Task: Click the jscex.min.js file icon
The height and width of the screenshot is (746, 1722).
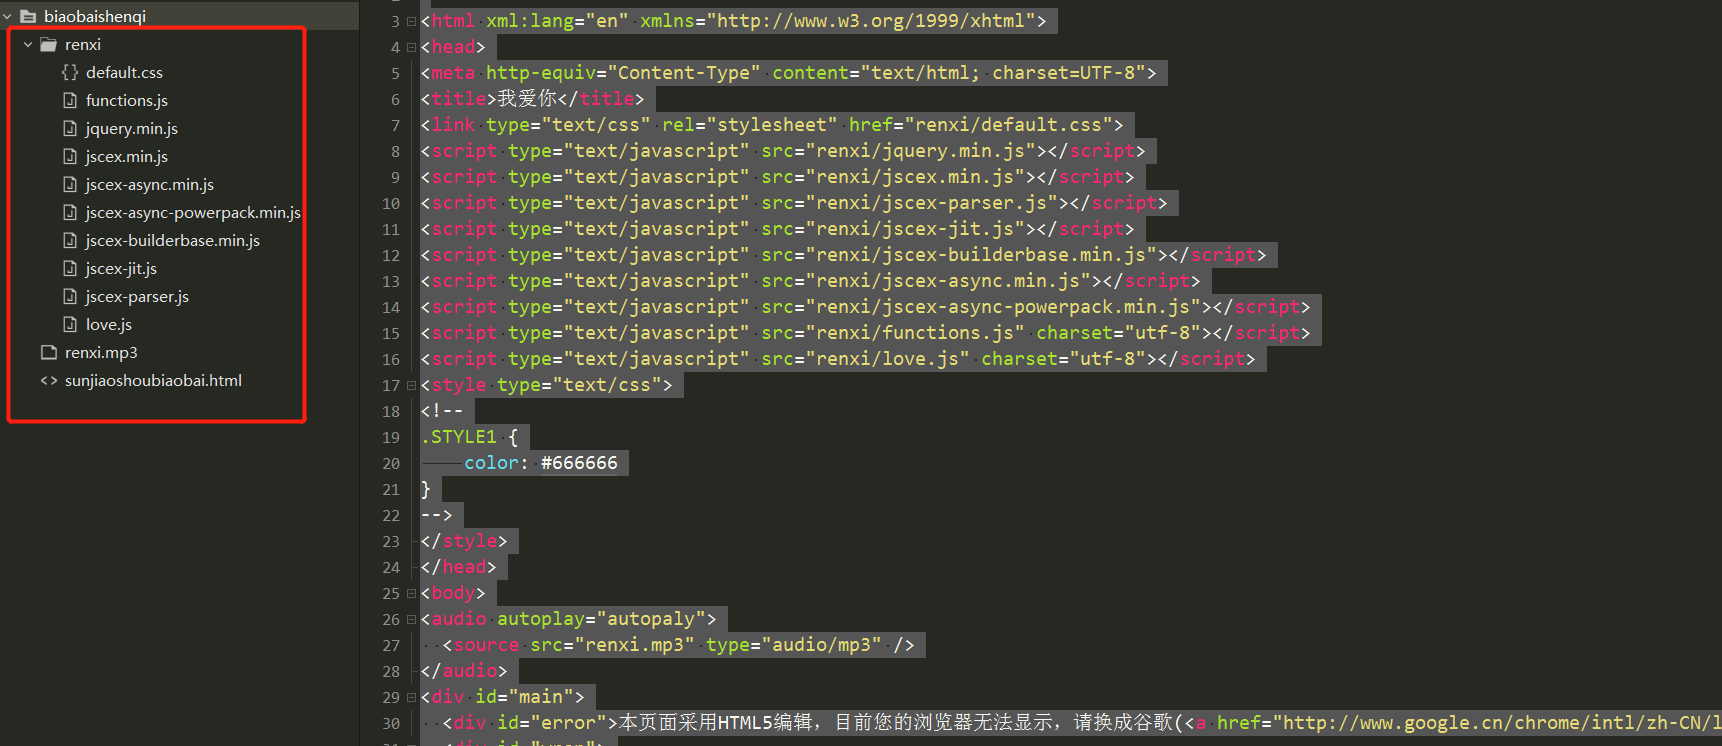Action: 70,156
